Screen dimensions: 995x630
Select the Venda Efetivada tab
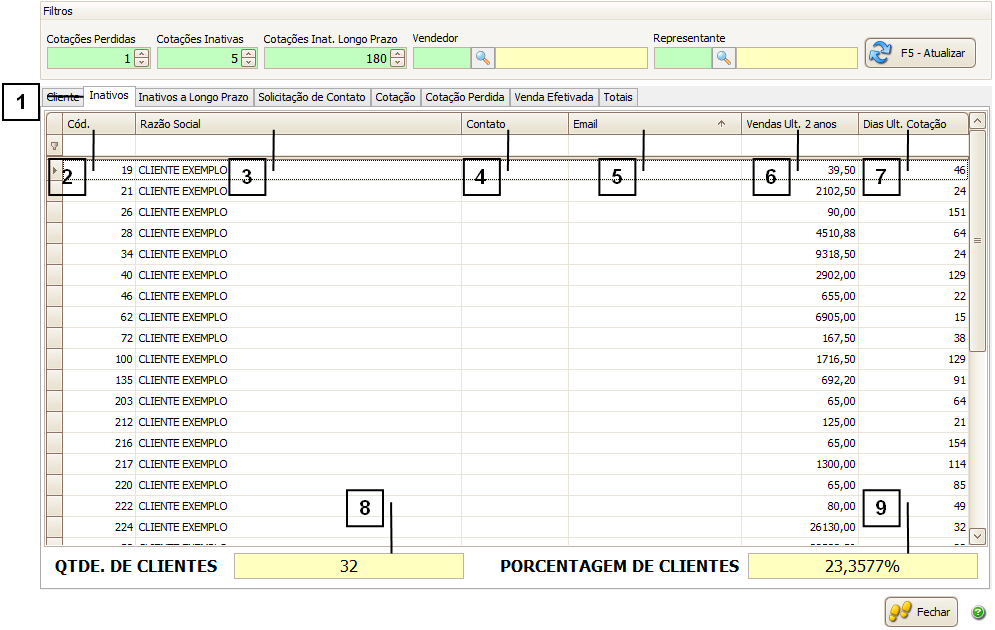tap(554, 97)
